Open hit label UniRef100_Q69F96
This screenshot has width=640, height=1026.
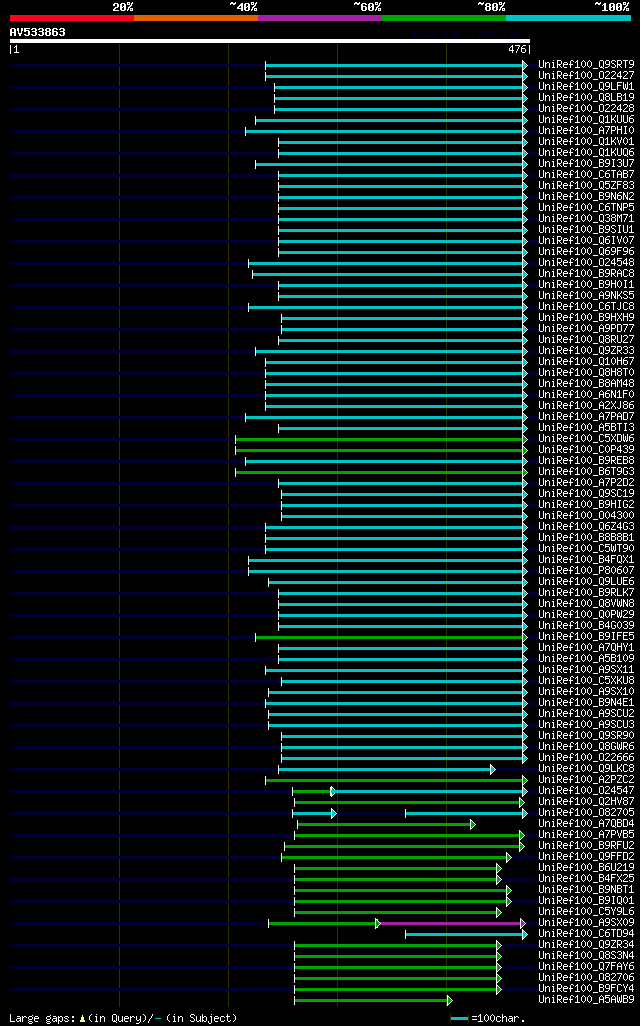tap(586, 251)
